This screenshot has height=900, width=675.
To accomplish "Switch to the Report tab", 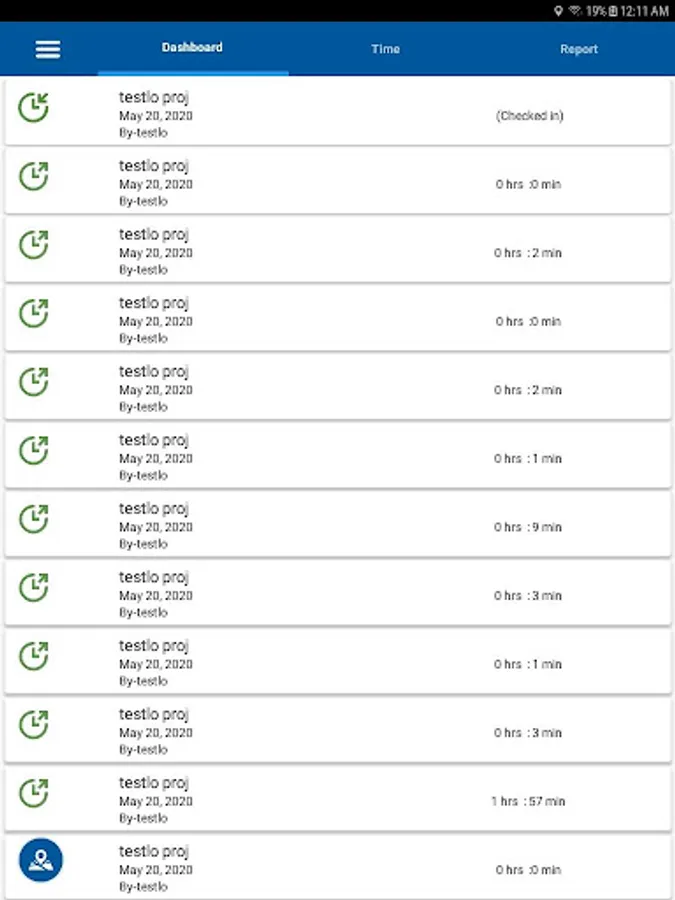I will point(579,49).
